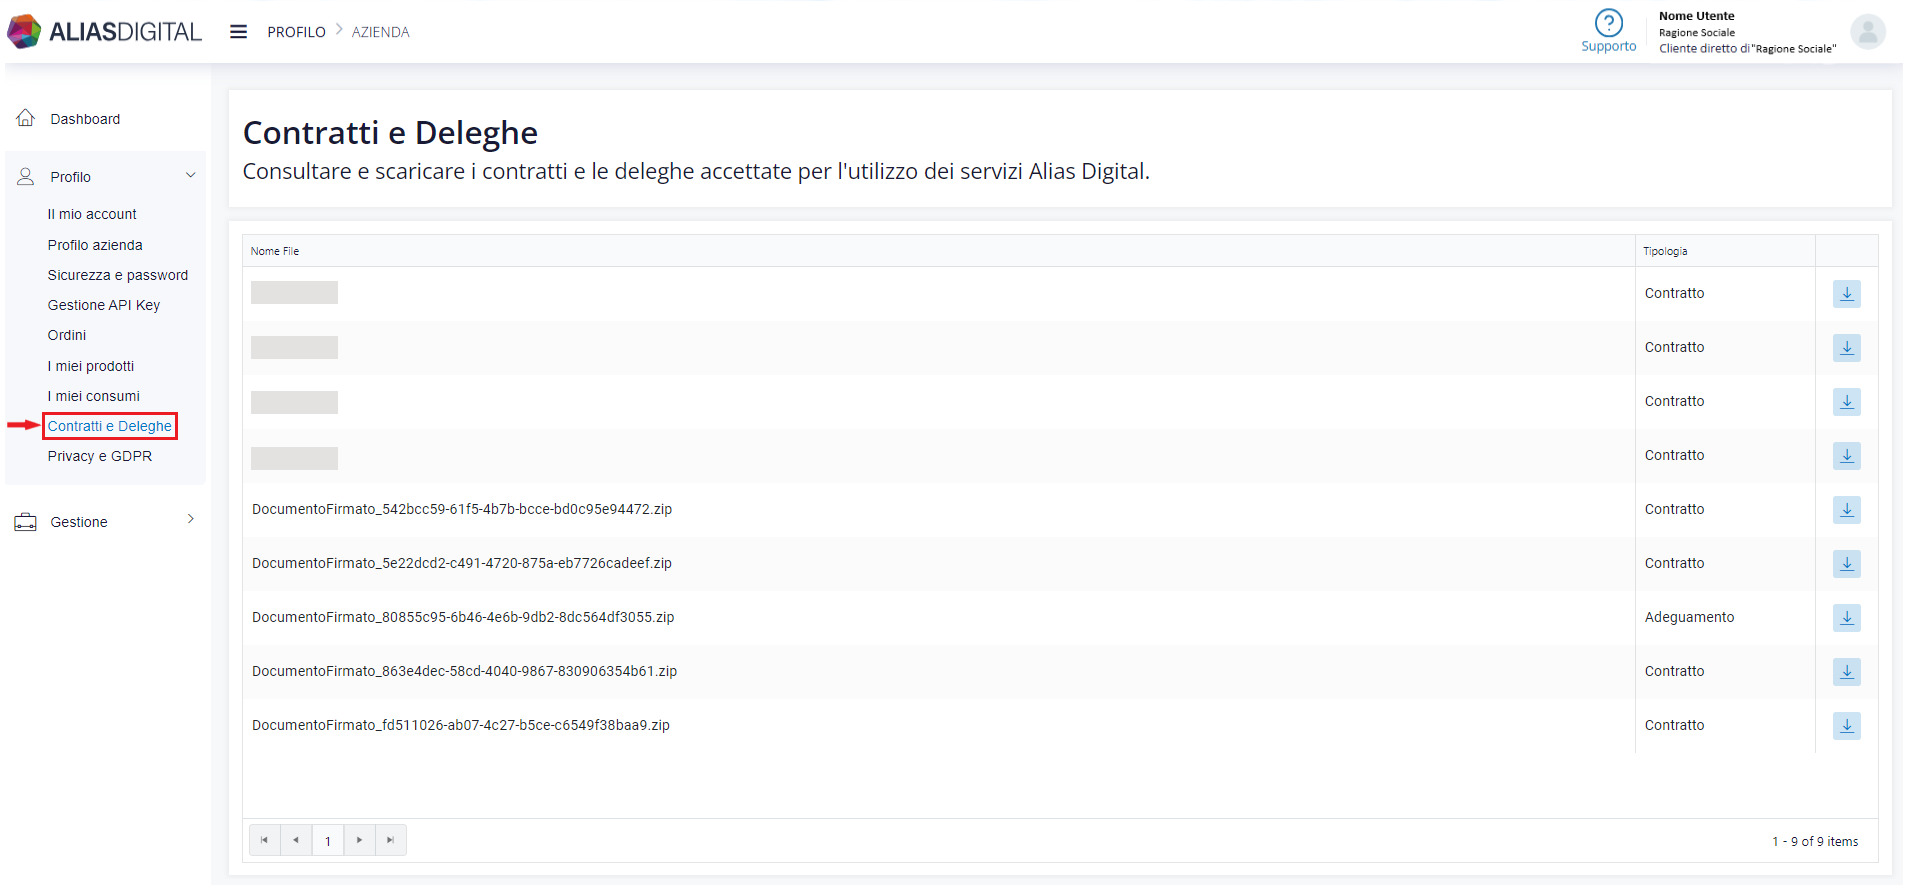Viewport: 1909px width, 885px height.
Task: Select Contratti e Deleghe menu item
Action: click(x=110, y=426)
